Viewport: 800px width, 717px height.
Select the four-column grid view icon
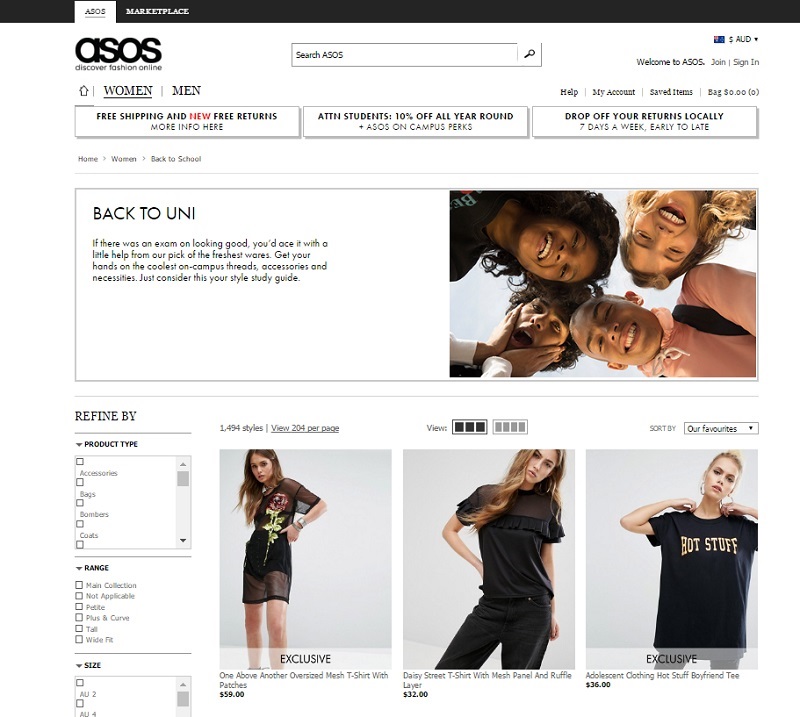(x=510, y=427)
